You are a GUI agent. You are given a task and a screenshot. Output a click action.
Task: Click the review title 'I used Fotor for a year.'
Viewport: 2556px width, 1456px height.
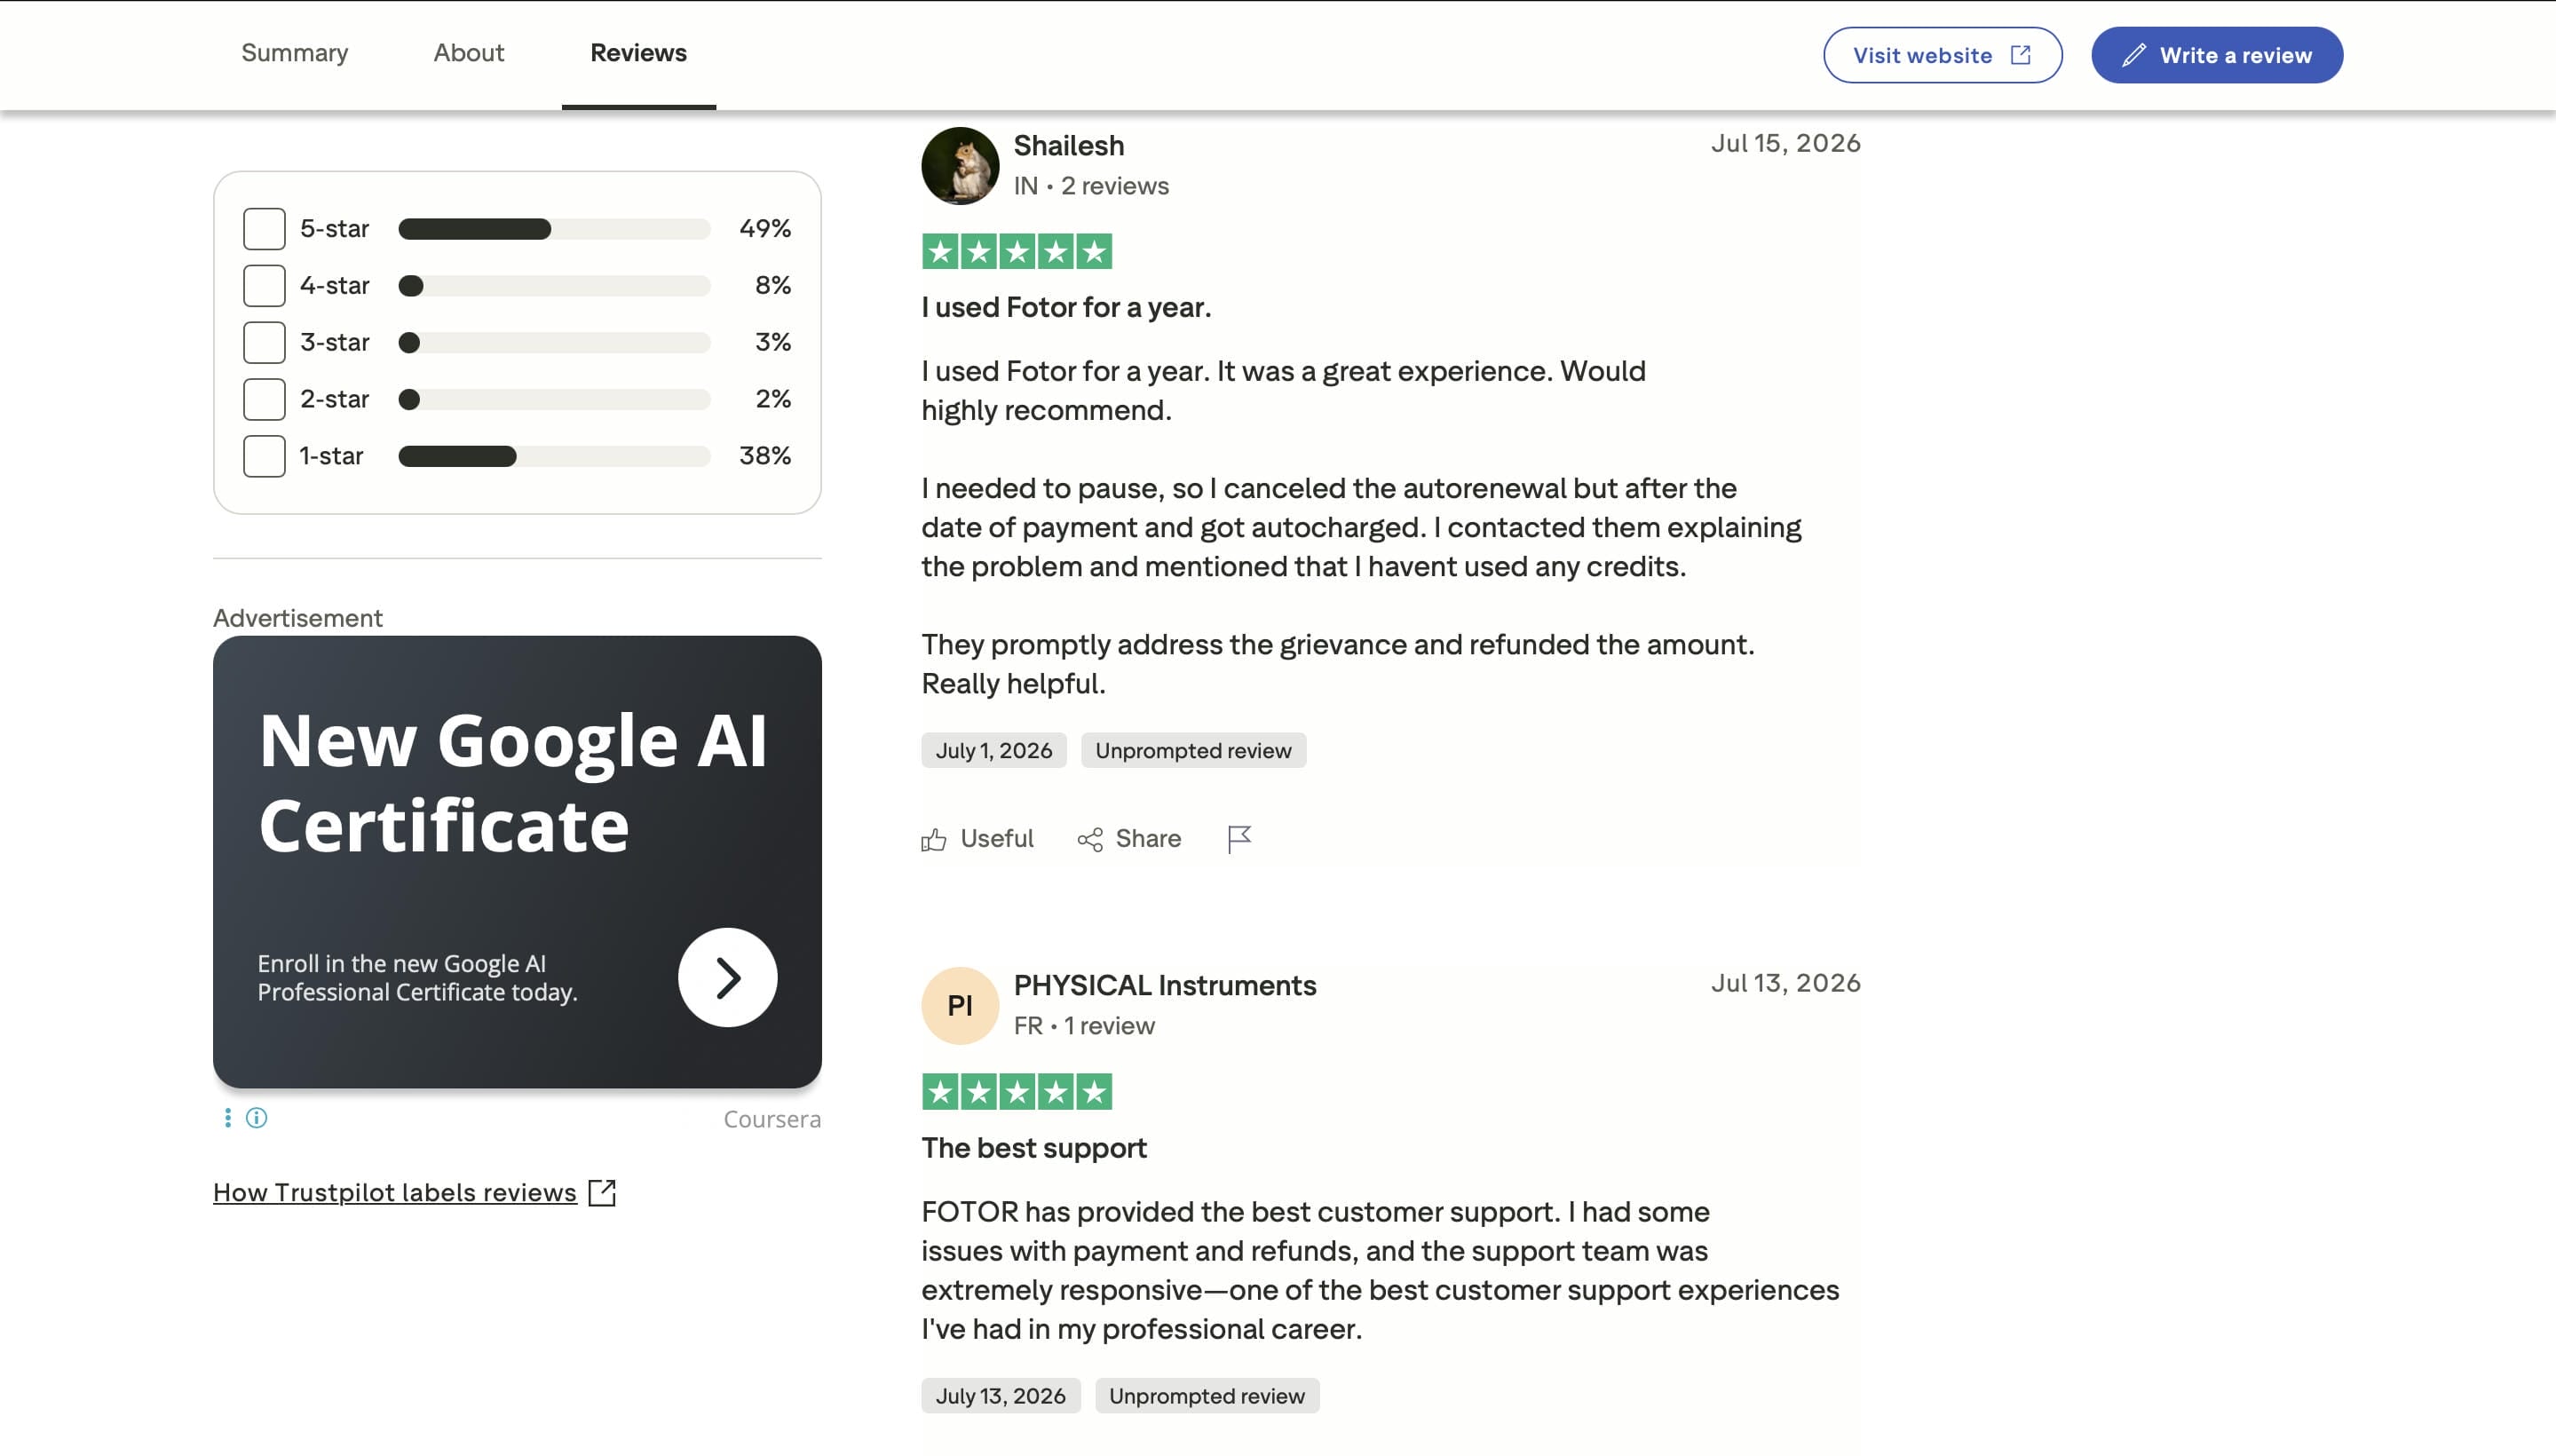1066,307
